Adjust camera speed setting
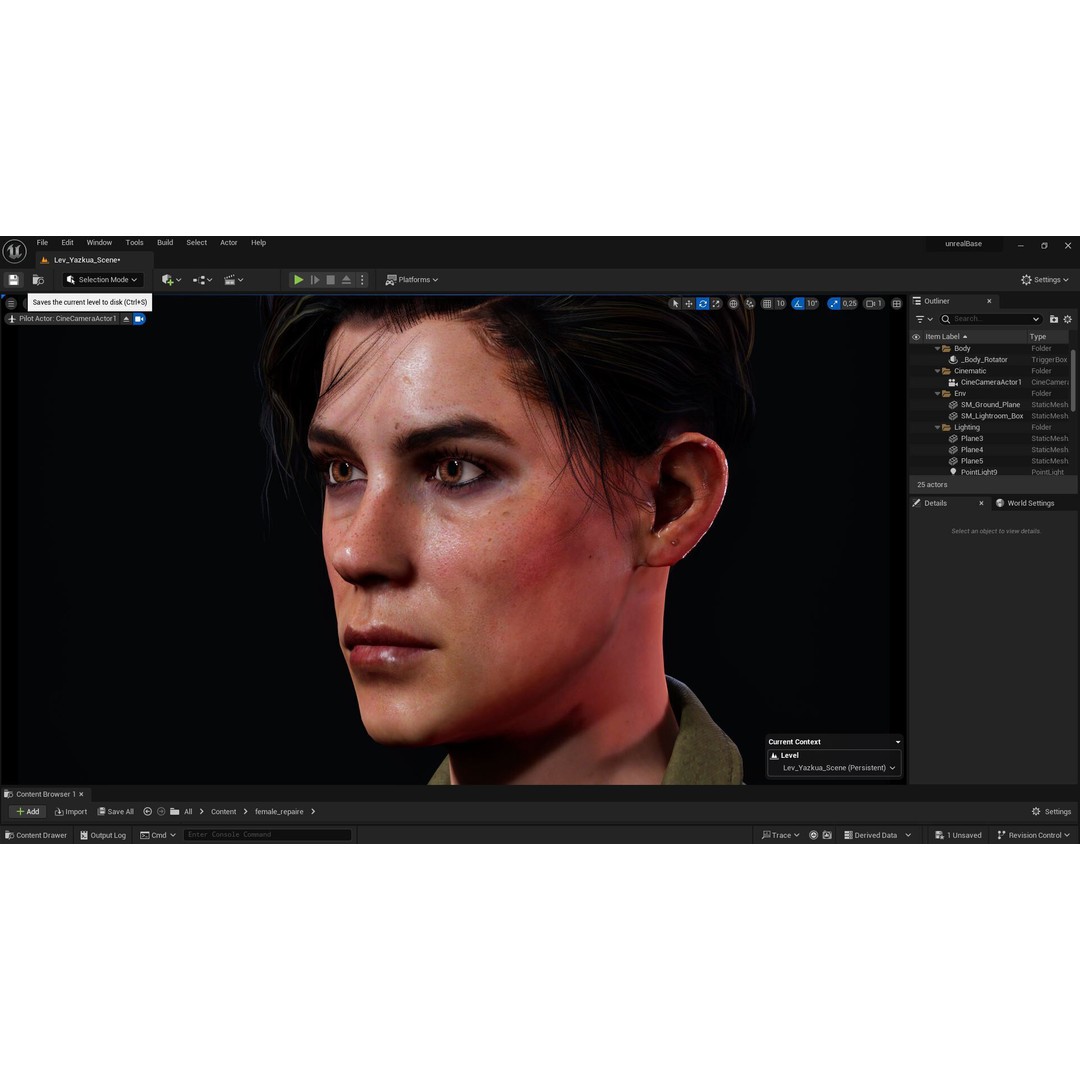 pyautogui.click(x=874, y=303)
